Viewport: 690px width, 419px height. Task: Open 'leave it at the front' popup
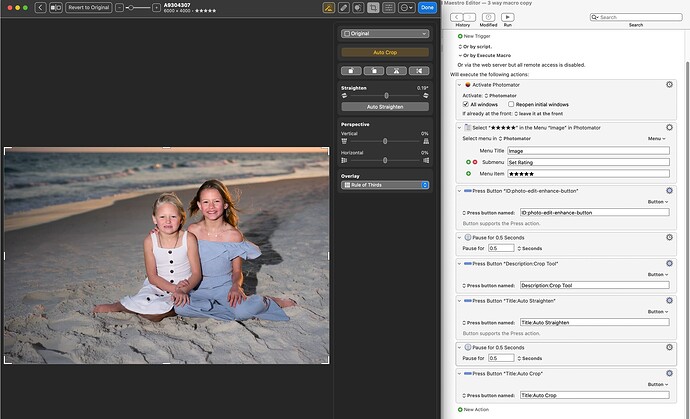(539, 114)
